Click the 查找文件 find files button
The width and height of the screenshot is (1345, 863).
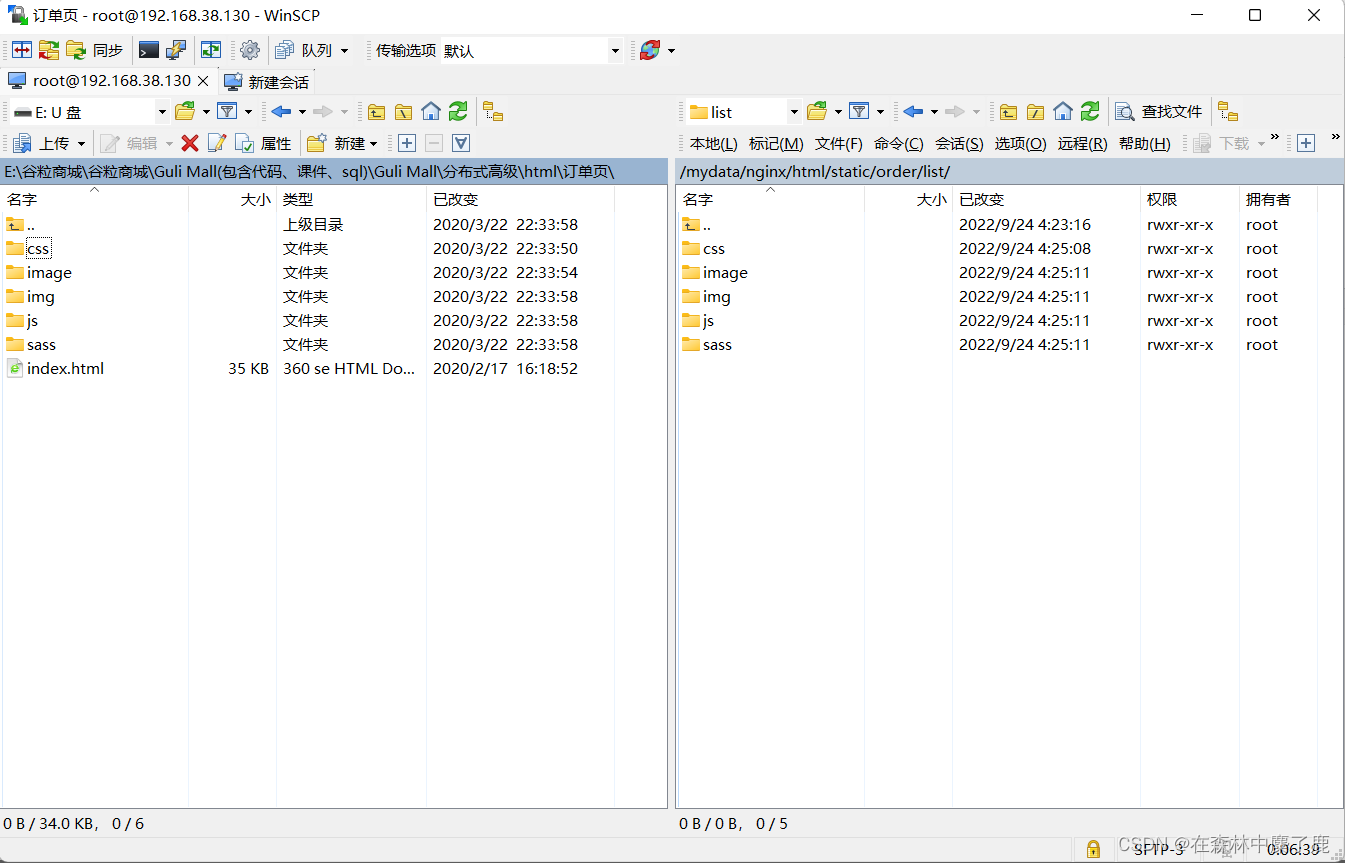pos(1160,112)
